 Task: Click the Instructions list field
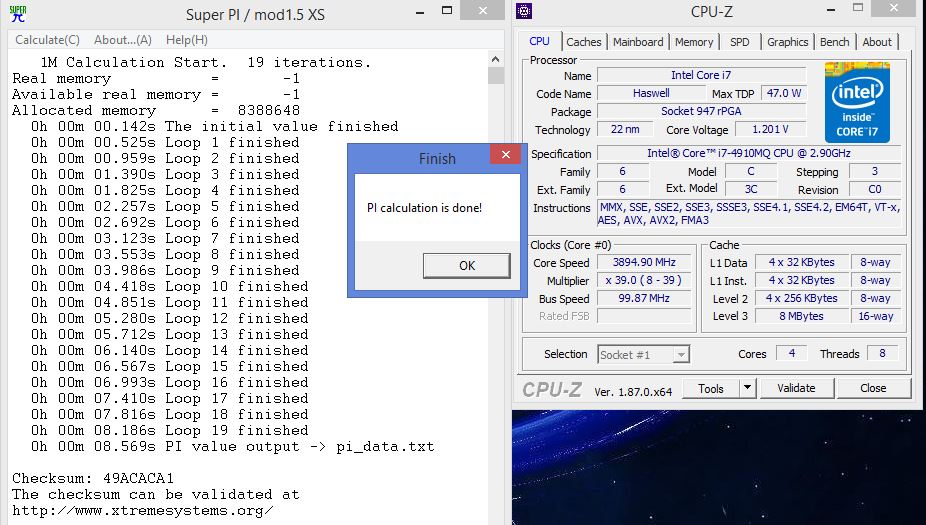[x=749, y=213]
